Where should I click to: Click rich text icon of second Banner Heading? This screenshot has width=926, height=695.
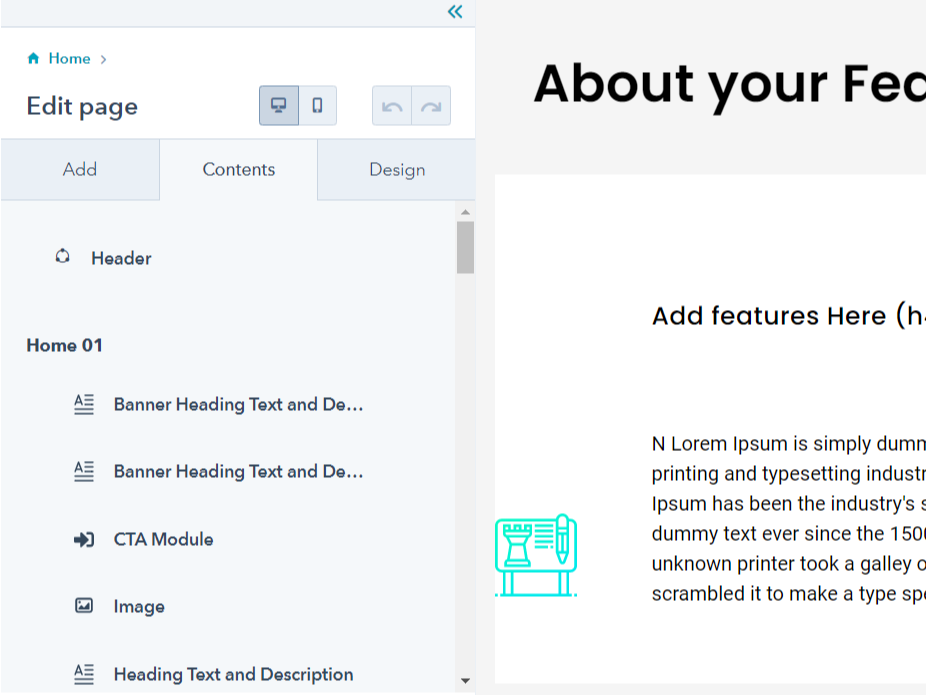84,471
